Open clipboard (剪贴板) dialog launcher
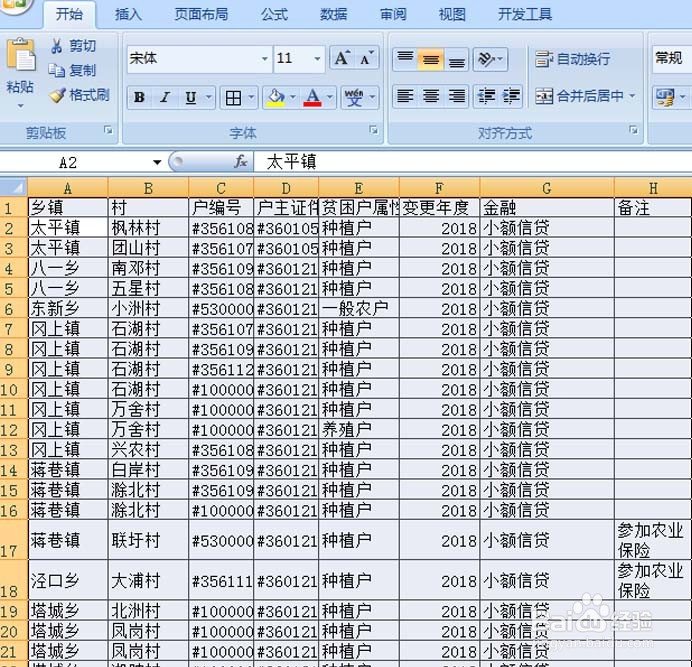Viewport: 692px width, 667px height. tap(108, 130)
